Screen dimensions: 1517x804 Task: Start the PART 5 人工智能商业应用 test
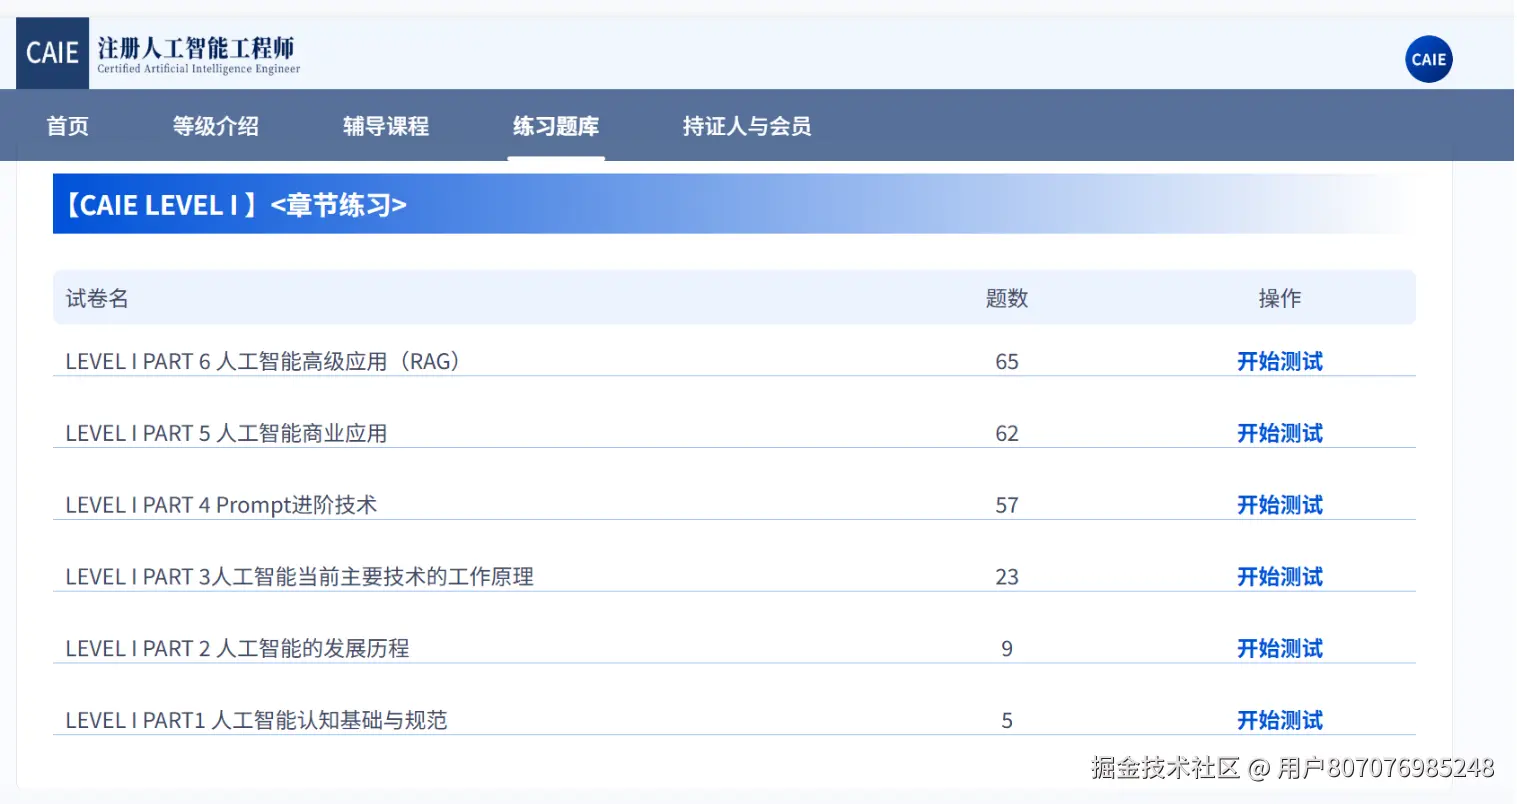coord(1280,433)
